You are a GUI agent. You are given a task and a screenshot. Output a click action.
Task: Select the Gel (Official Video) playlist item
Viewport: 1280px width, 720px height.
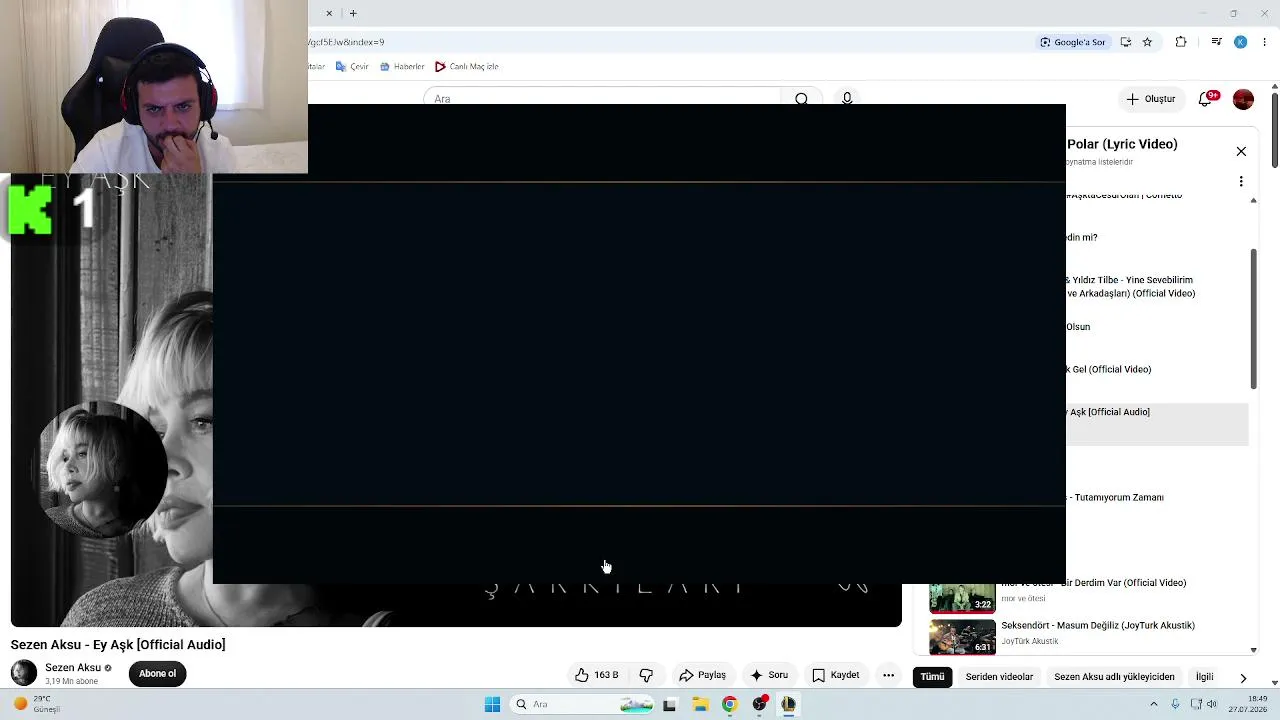coord(1157,381)
